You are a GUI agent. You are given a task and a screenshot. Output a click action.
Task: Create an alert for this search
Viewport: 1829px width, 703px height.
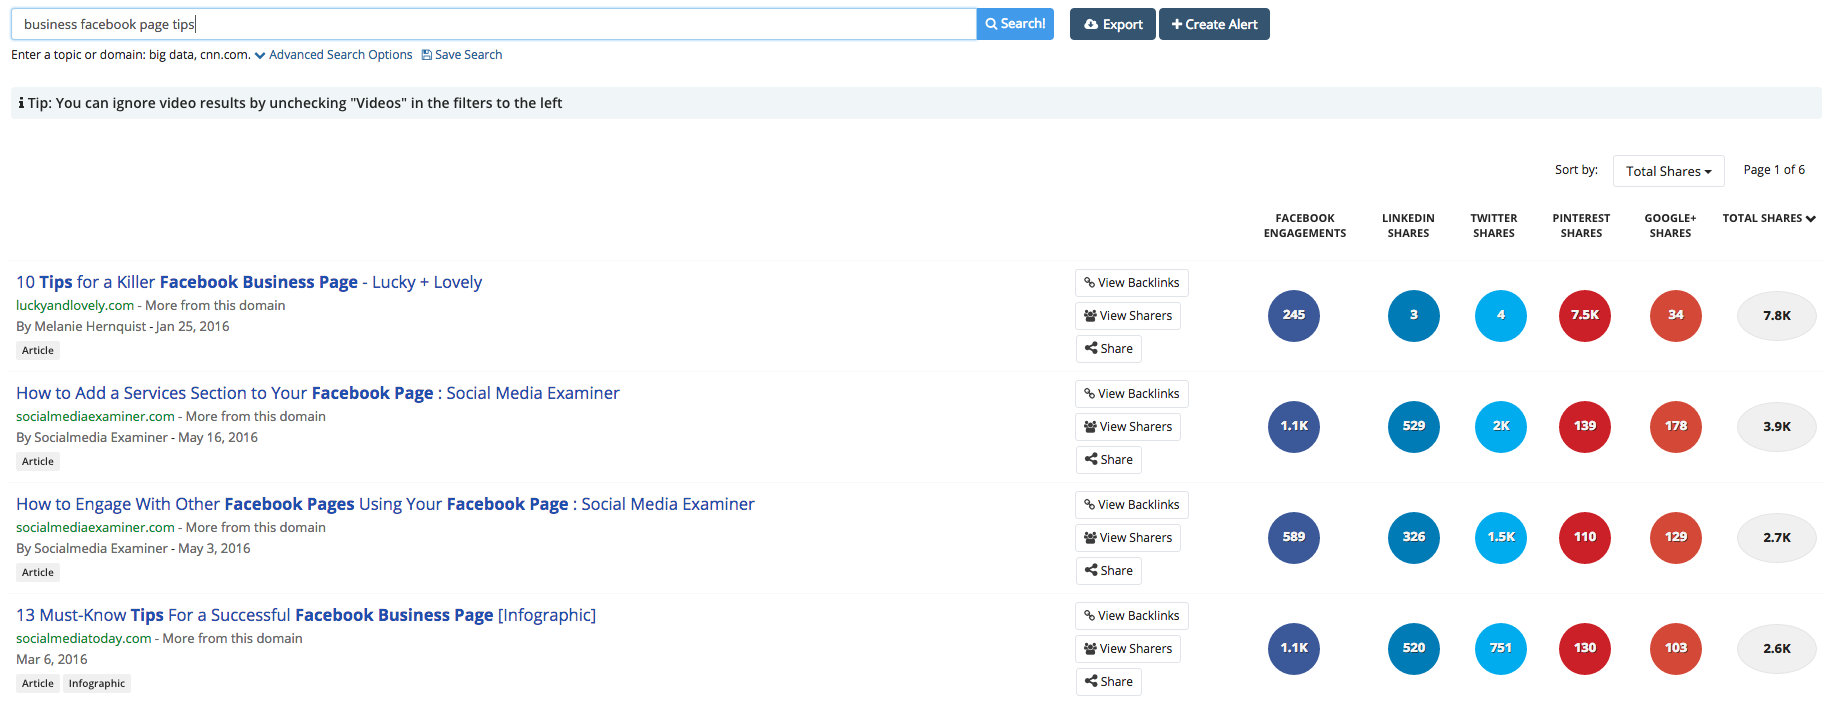(1214, 24)
